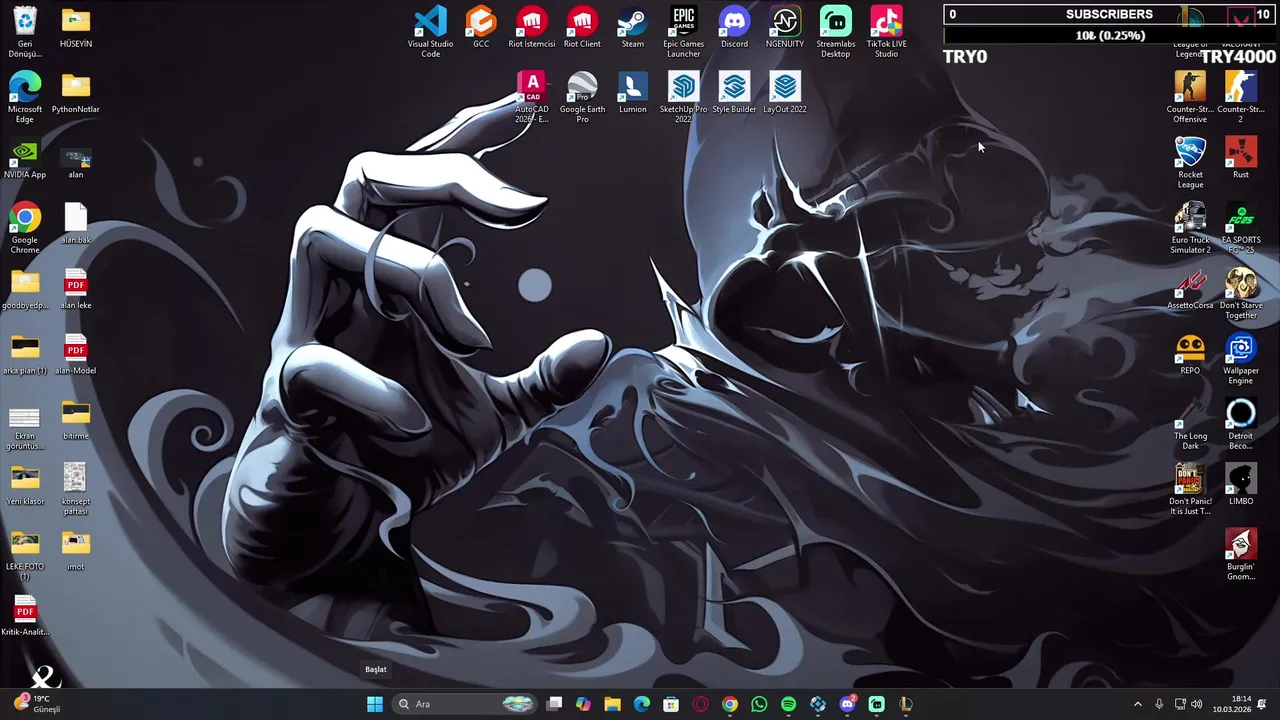Open File Explorer on taskbar

click(x=612, y=704)
